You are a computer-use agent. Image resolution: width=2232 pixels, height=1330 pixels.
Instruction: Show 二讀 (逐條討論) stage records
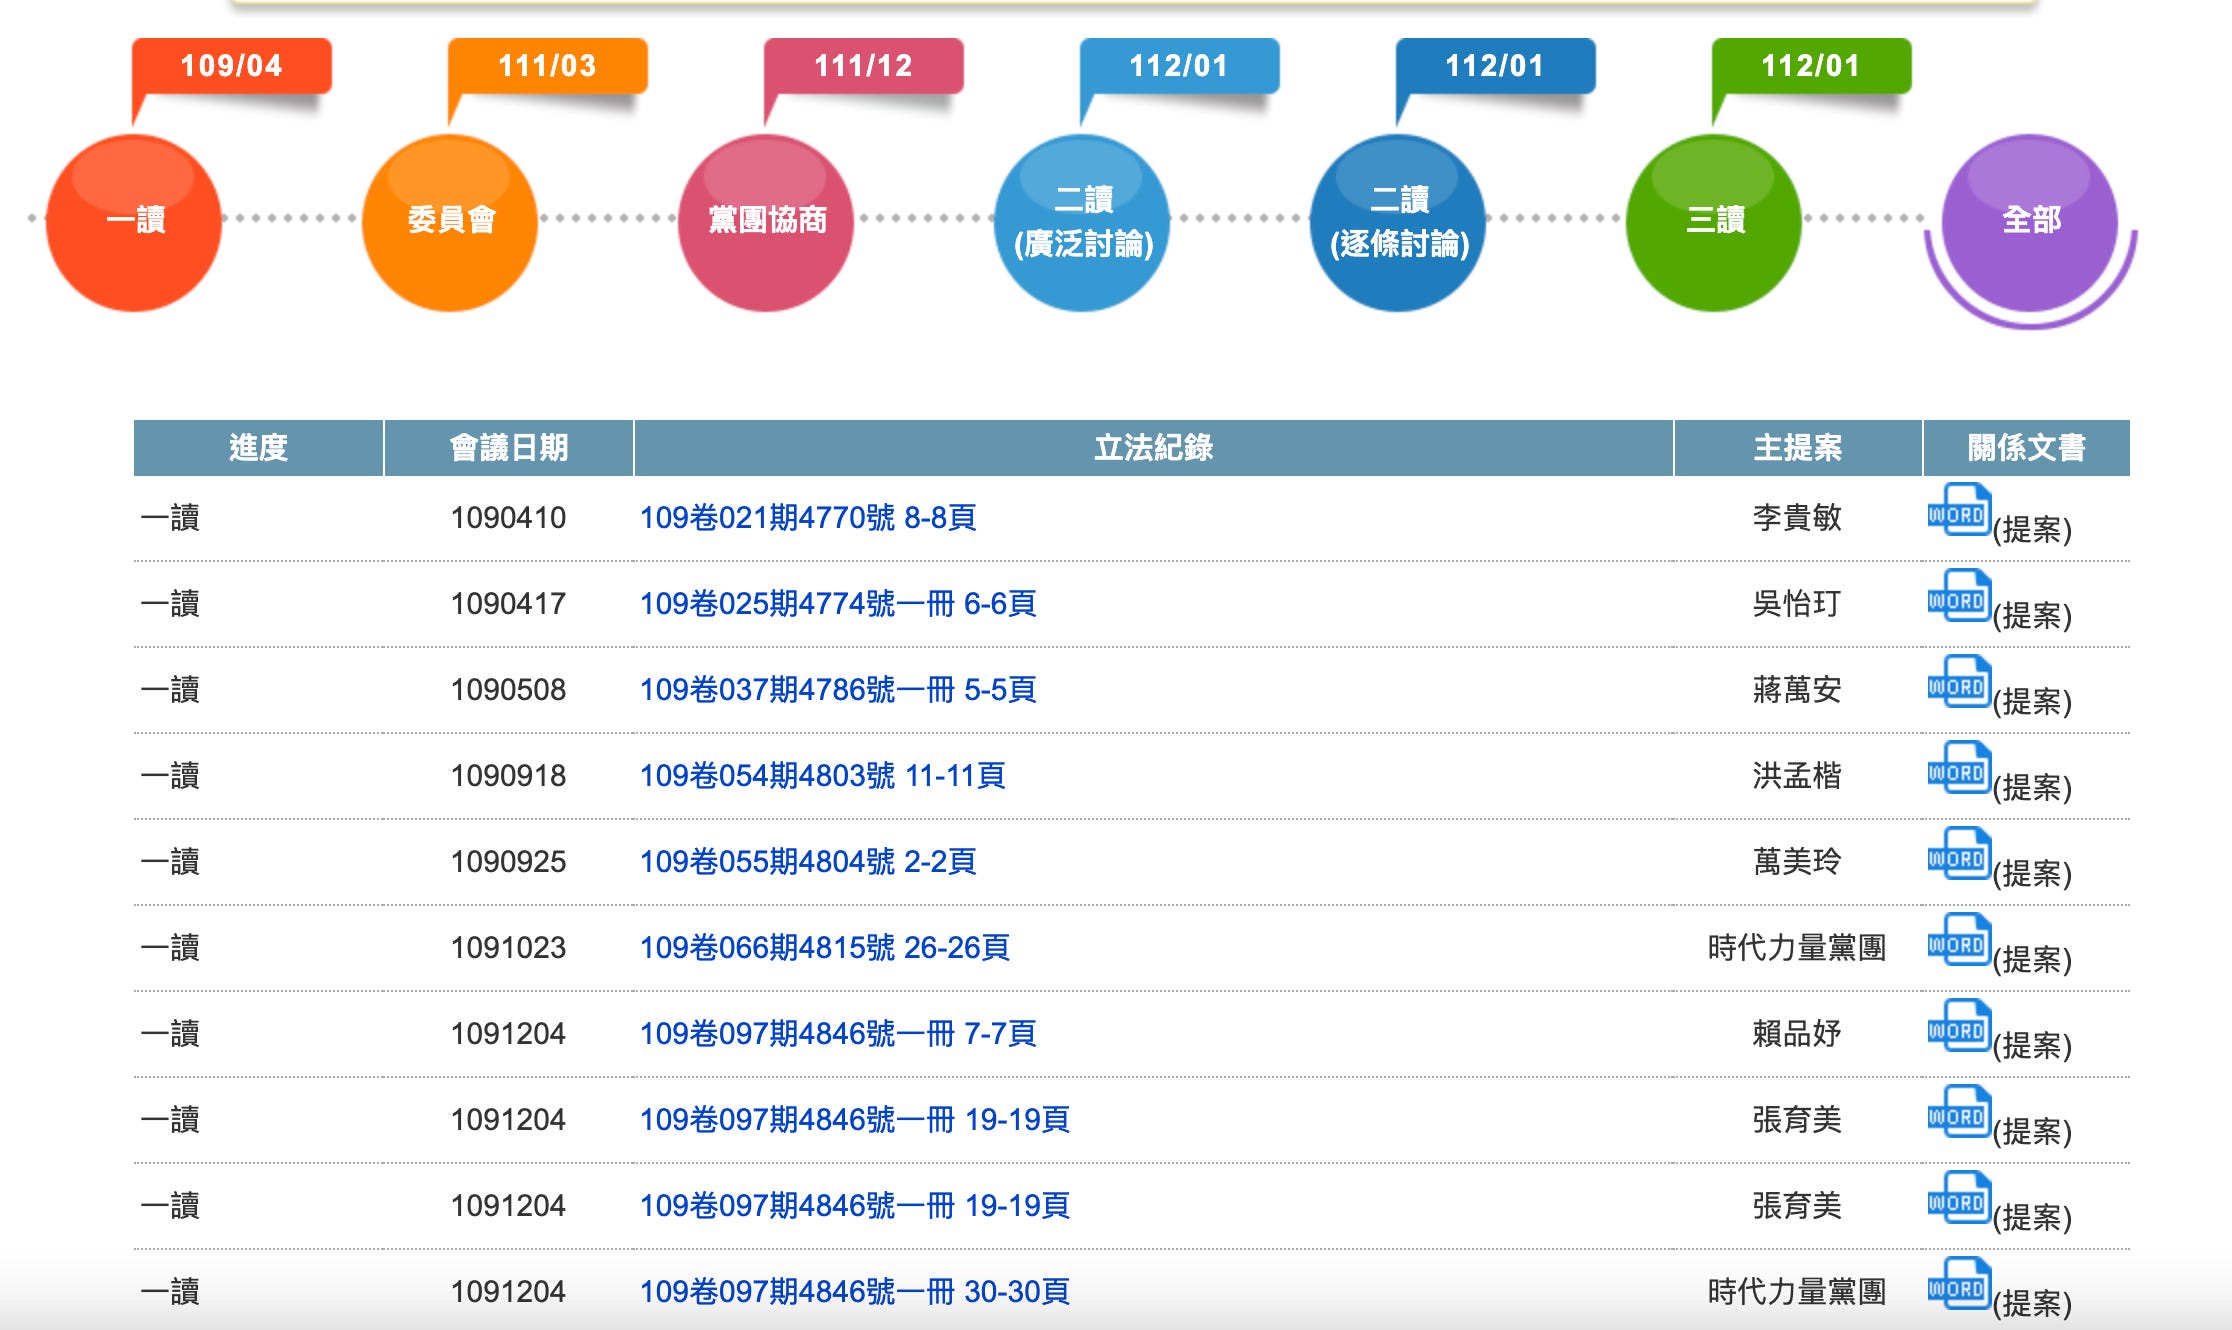click(1398, 222)
